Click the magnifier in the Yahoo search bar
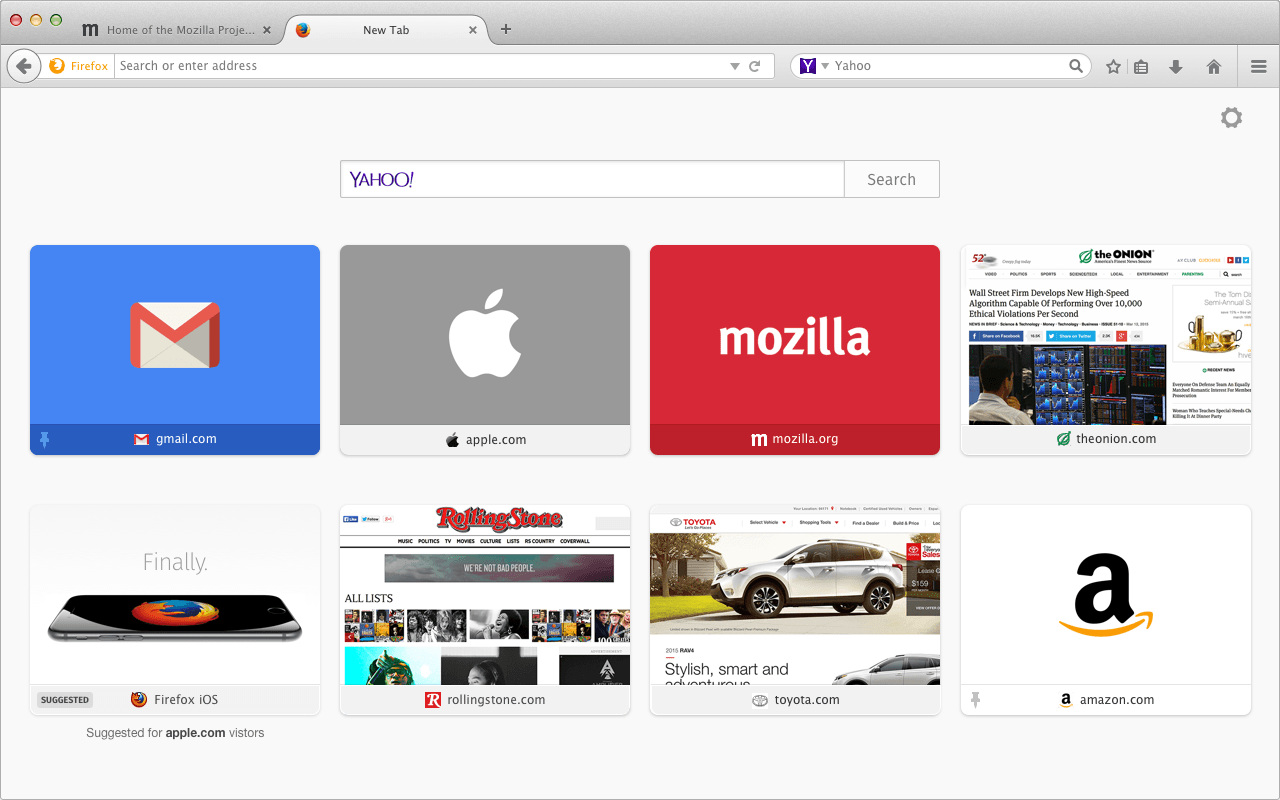This screenshot has height=800, width=1280. click(1076, 66)
